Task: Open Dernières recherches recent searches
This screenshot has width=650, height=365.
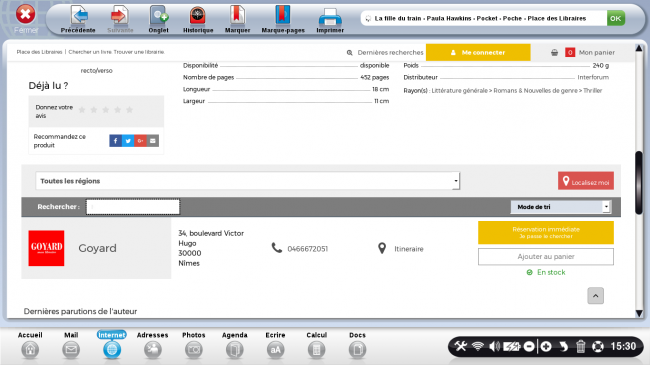Action: [385, 53]
